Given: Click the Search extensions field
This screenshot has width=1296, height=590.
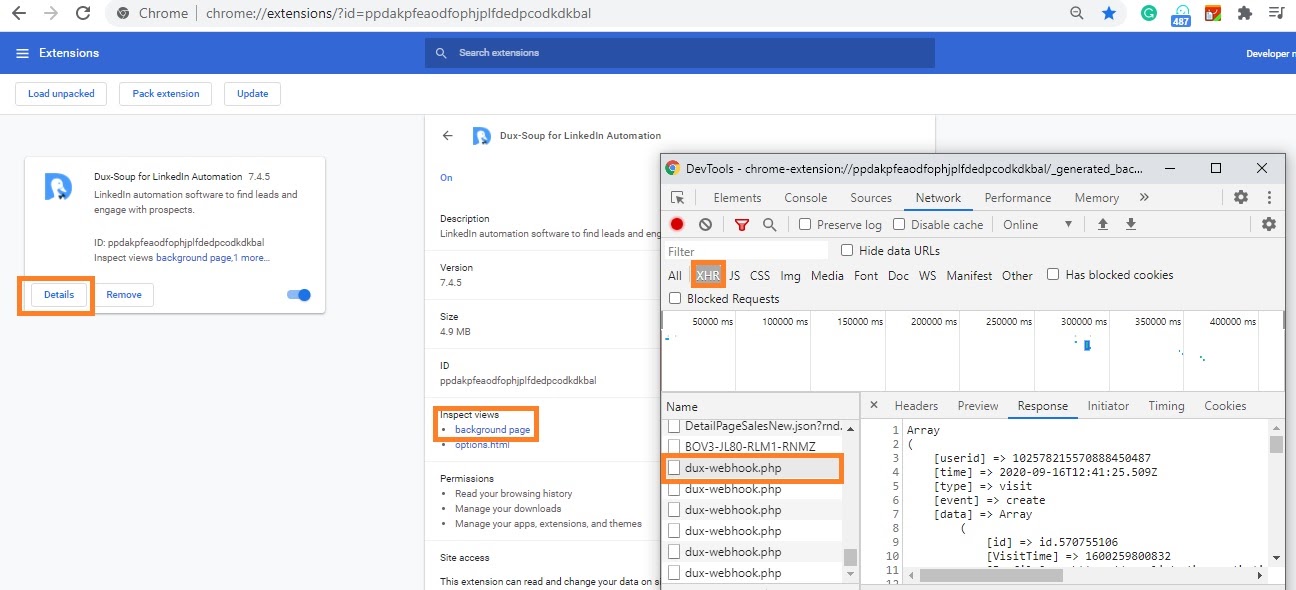Looking at the screenshot, I should tap(680, 53).
